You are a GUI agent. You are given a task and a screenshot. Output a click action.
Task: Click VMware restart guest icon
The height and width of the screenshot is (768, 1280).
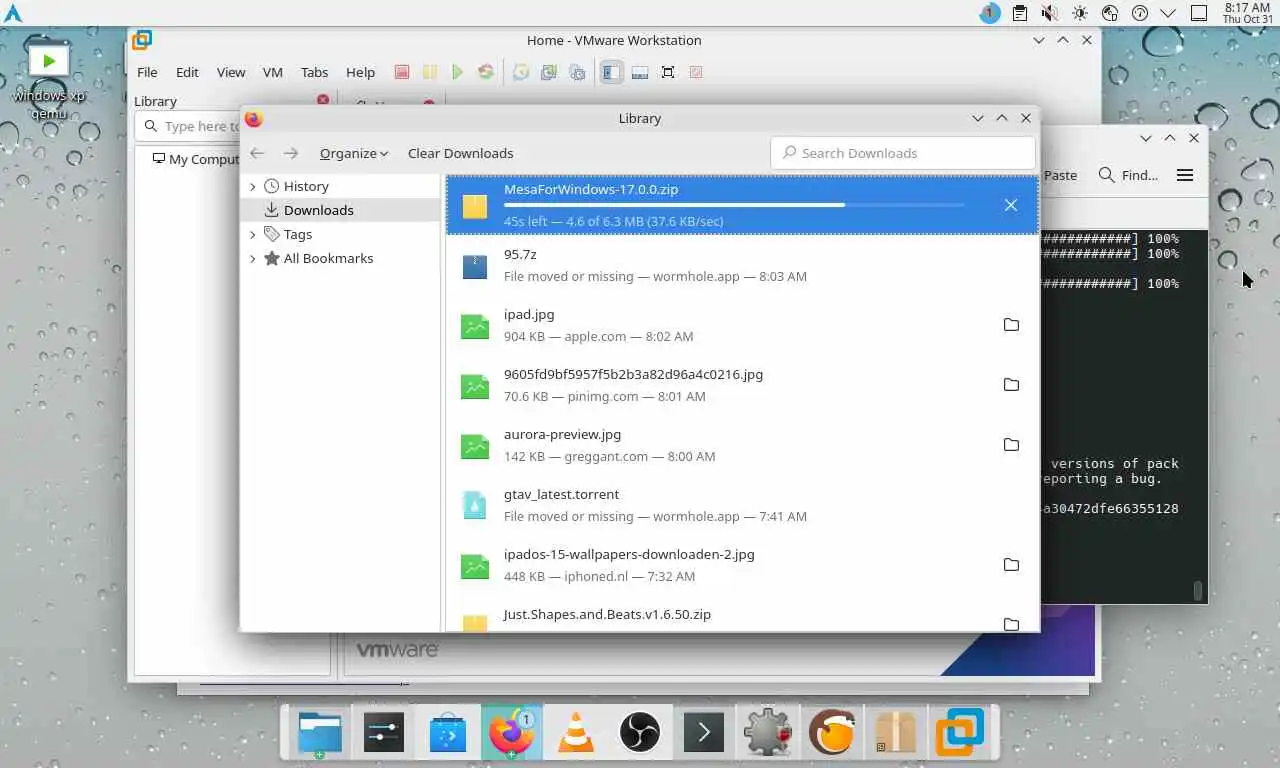pos(485,72)
